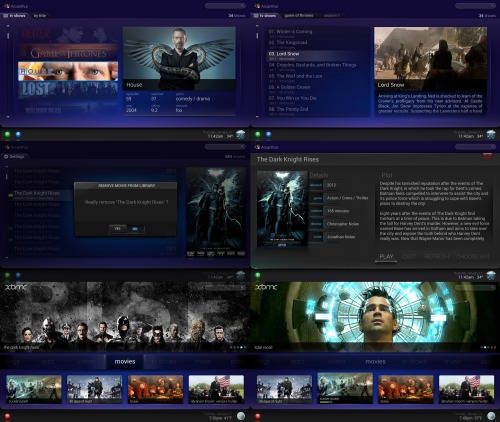Image resolution: width=500 pixels, height=422 pixels.
Task: Select 'game of thrones' breadcrumb tab
Action: point(299,16)
